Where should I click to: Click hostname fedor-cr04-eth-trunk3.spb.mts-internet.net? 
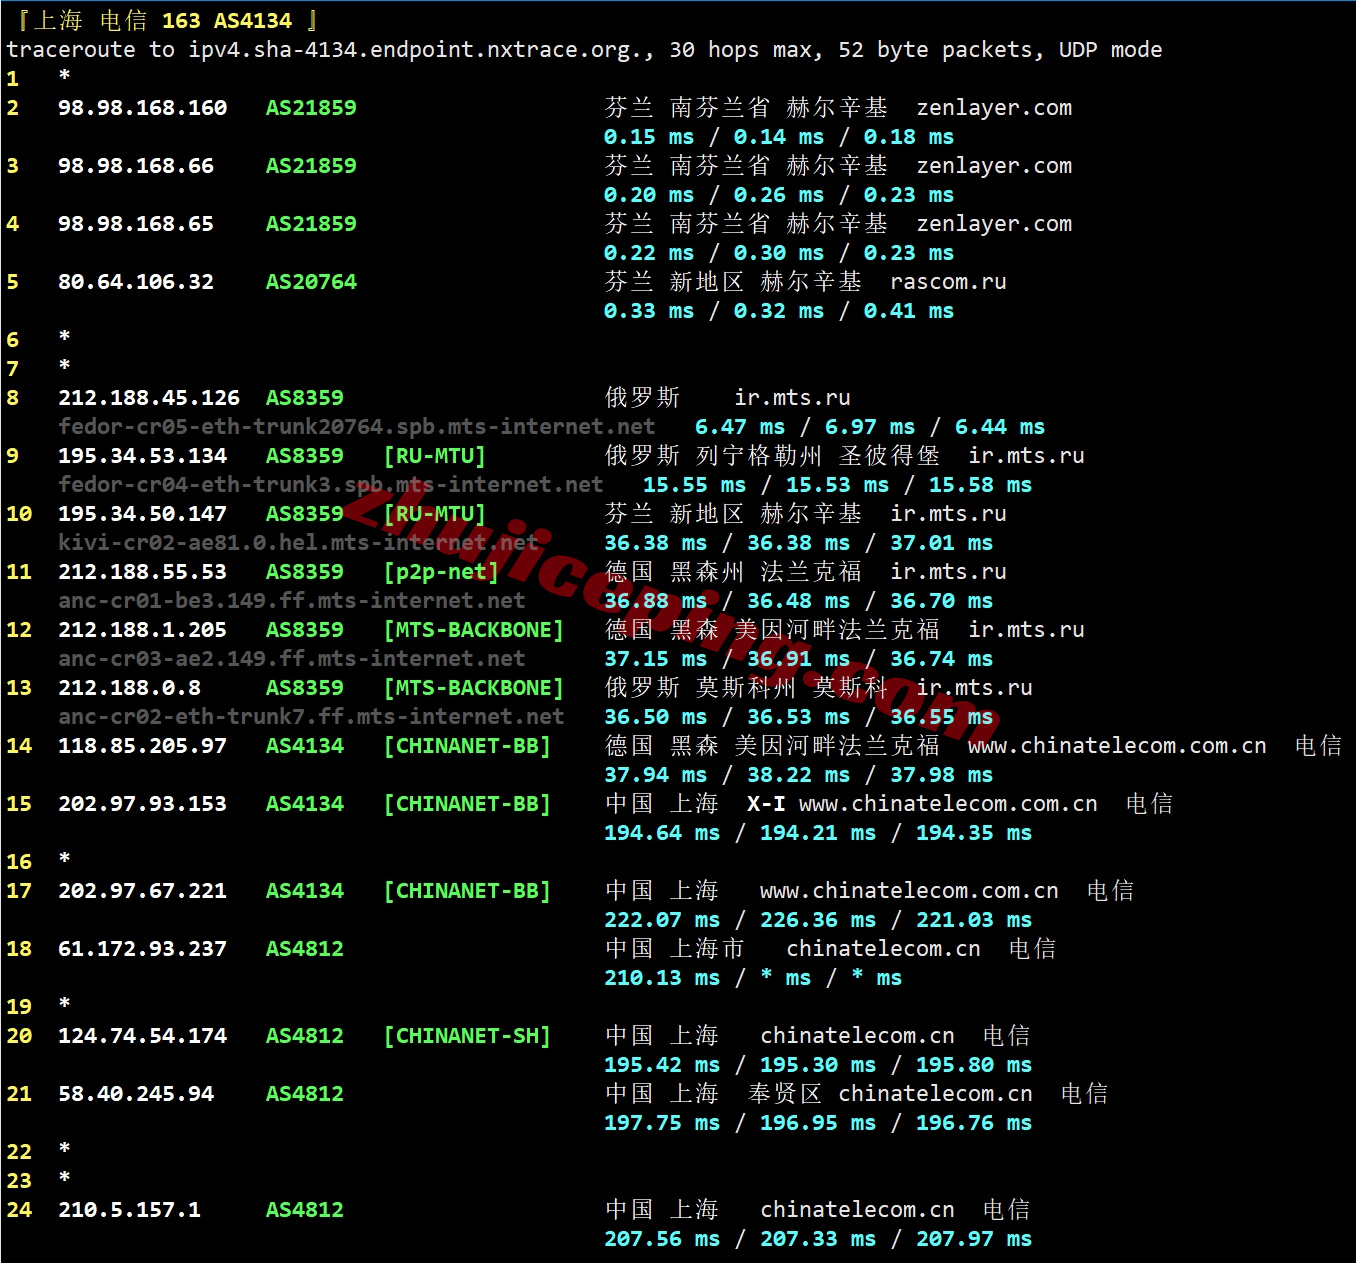331,485
